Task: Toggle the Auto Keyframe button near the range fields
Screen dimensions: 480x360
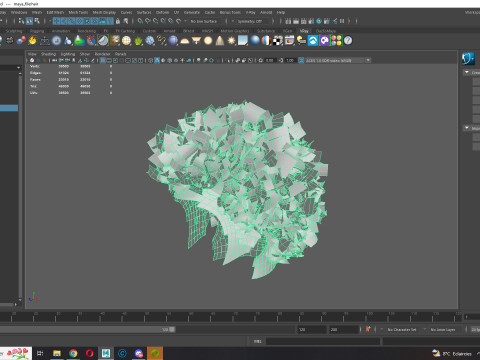Action: (368, 329)
